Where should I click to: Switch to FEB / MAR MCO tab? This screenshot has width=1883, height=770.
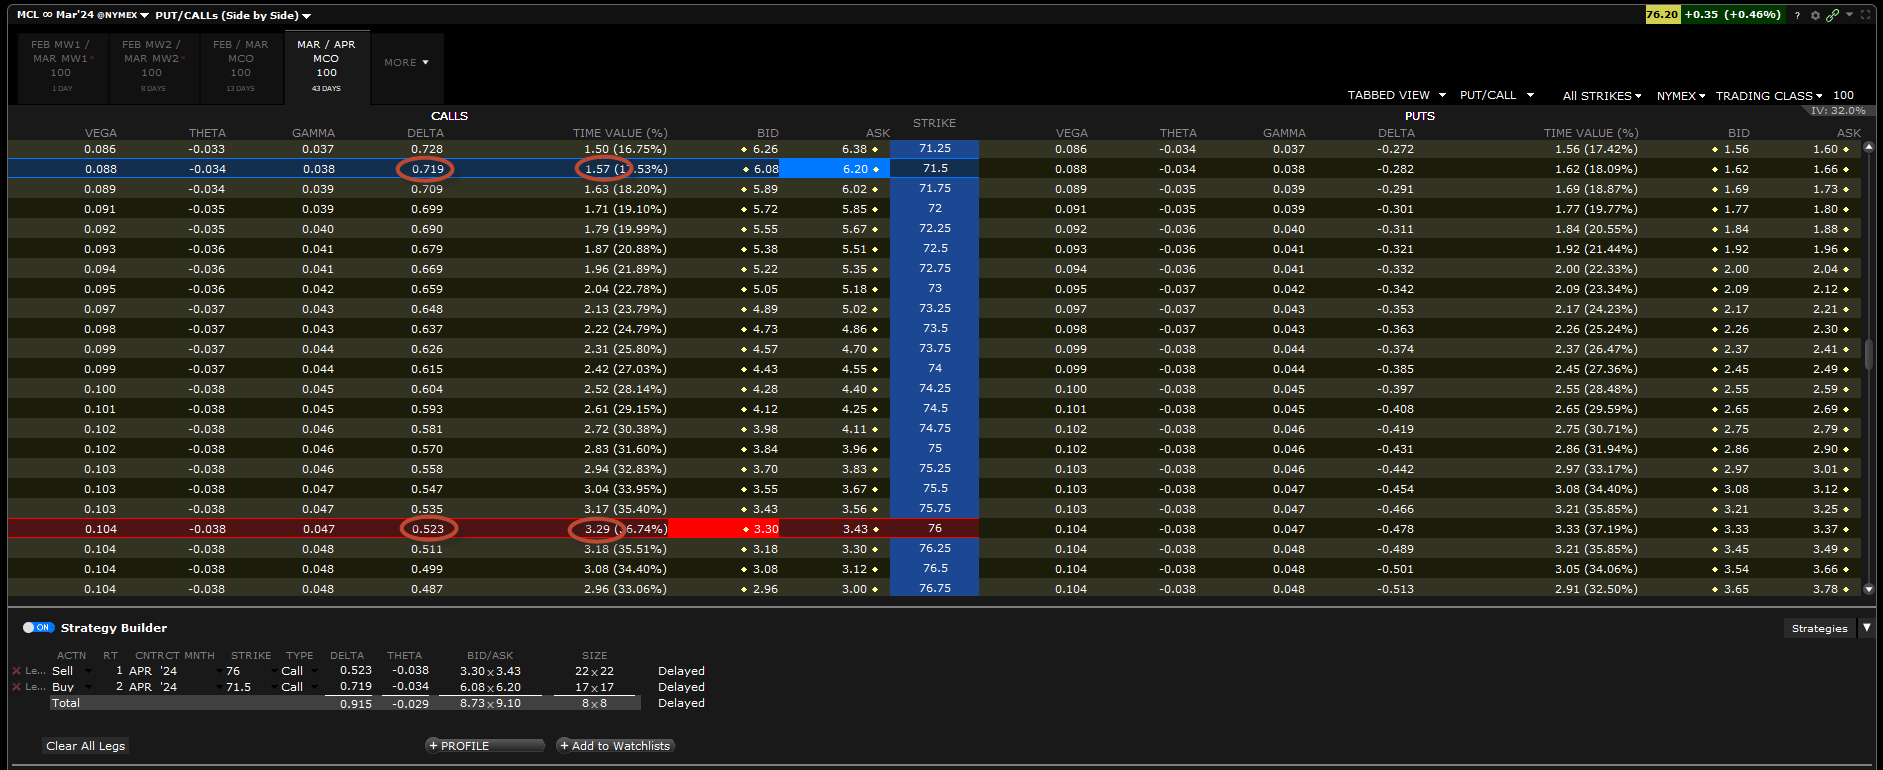(x=240, y=66)
